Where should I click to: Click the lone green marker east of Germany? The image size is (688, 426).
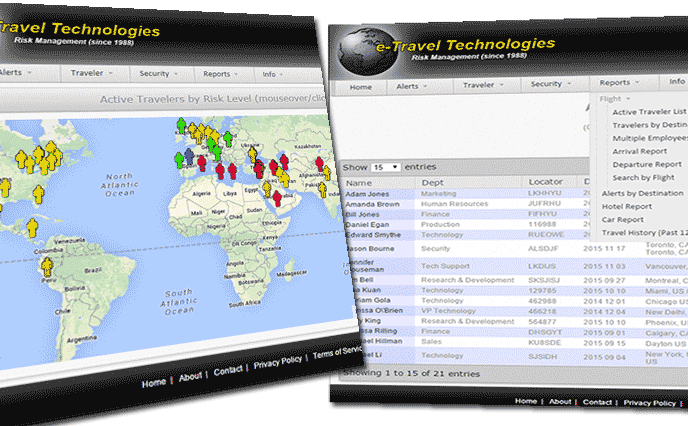(228, 139)
